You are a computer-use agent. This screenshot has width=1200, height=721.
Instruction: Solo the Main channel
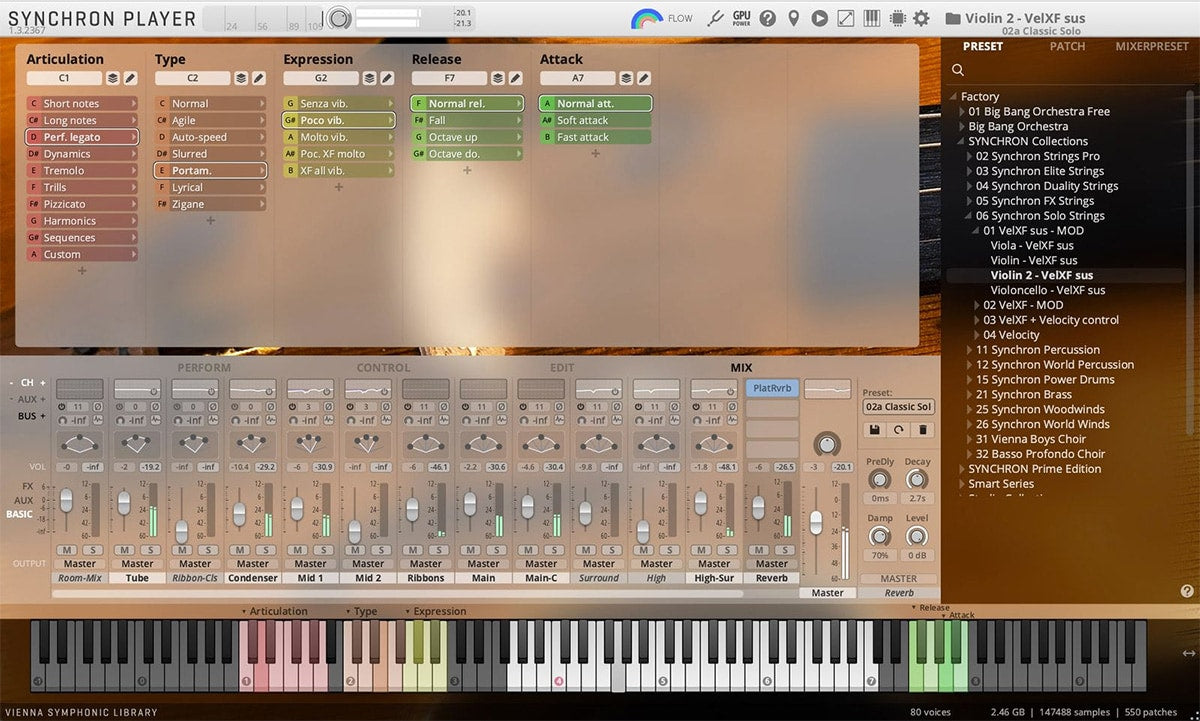coord(496,550)
